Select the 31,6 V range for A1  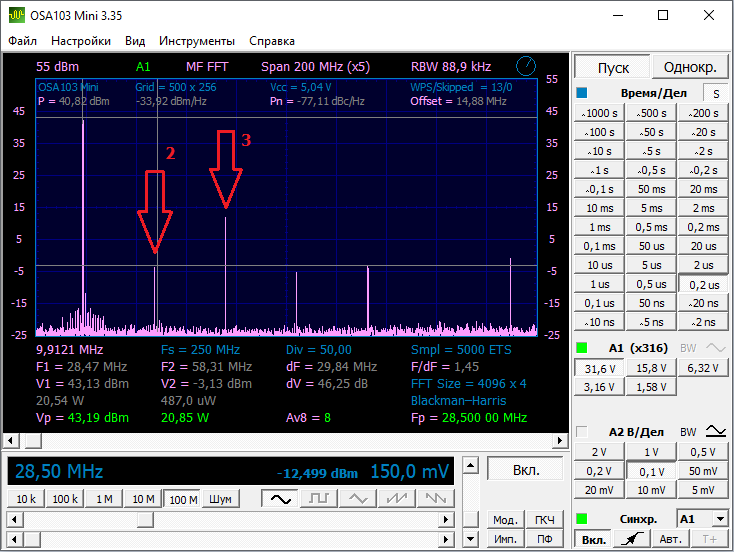tap(600, 368)
